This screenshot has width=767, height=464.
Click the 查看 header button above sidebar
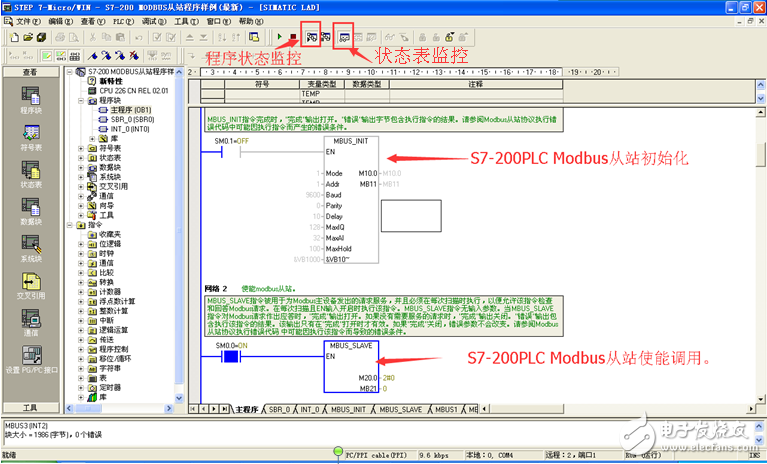[x=30, y=72]
